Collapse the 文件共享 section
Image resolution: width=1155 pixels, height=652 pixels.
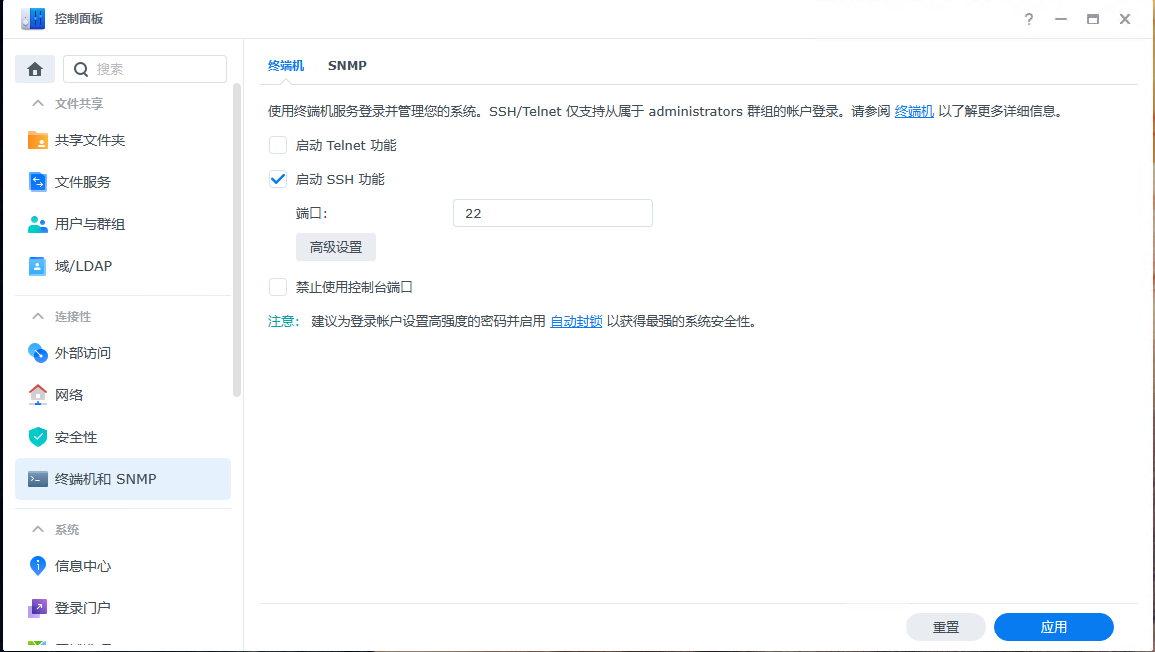click(x=38, y=104)
